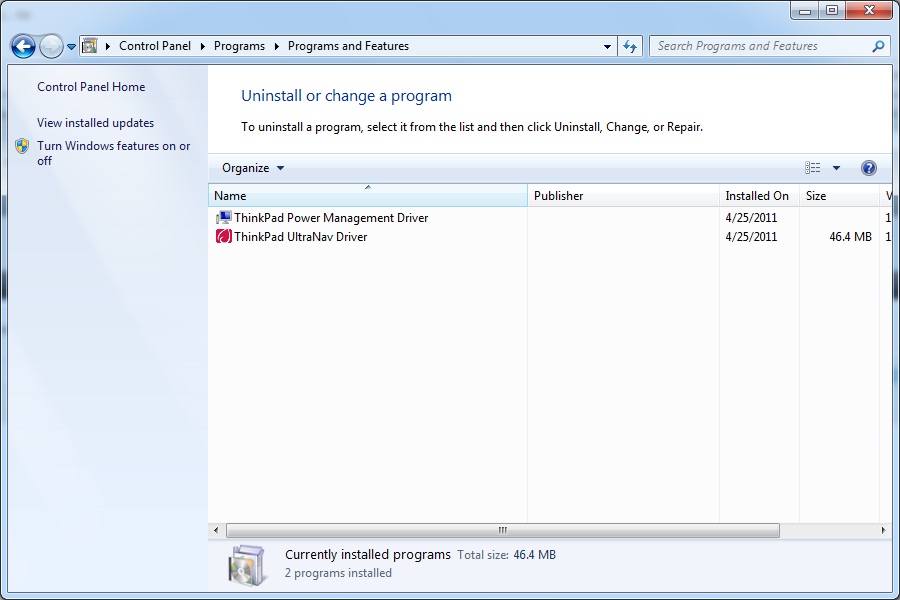Click install date in Power Management row
This screenshot has height=600, width=900.
pos(751,218)
